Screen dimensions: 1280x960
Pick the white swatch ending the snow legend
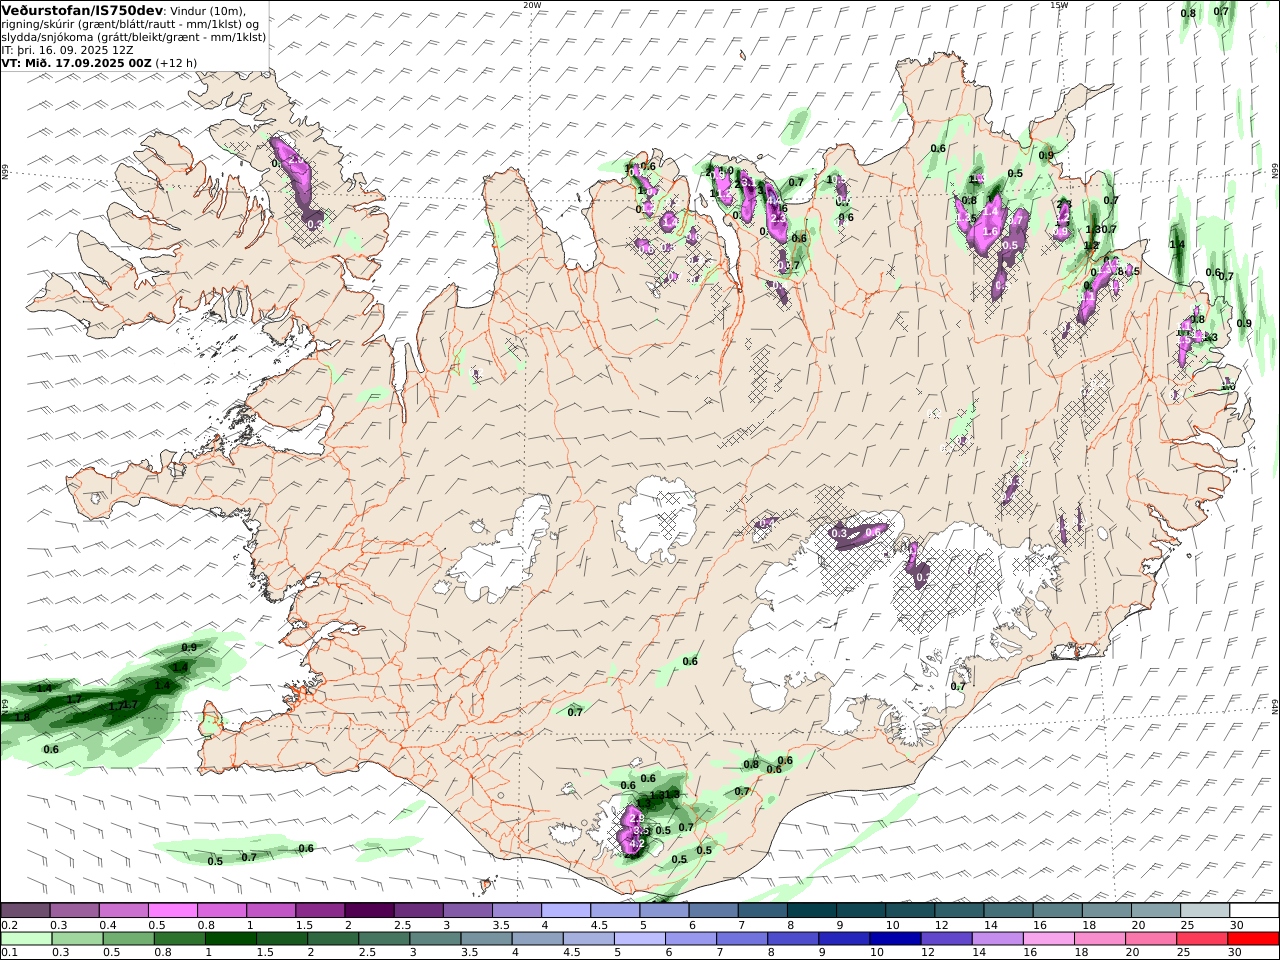(1254, 910)
